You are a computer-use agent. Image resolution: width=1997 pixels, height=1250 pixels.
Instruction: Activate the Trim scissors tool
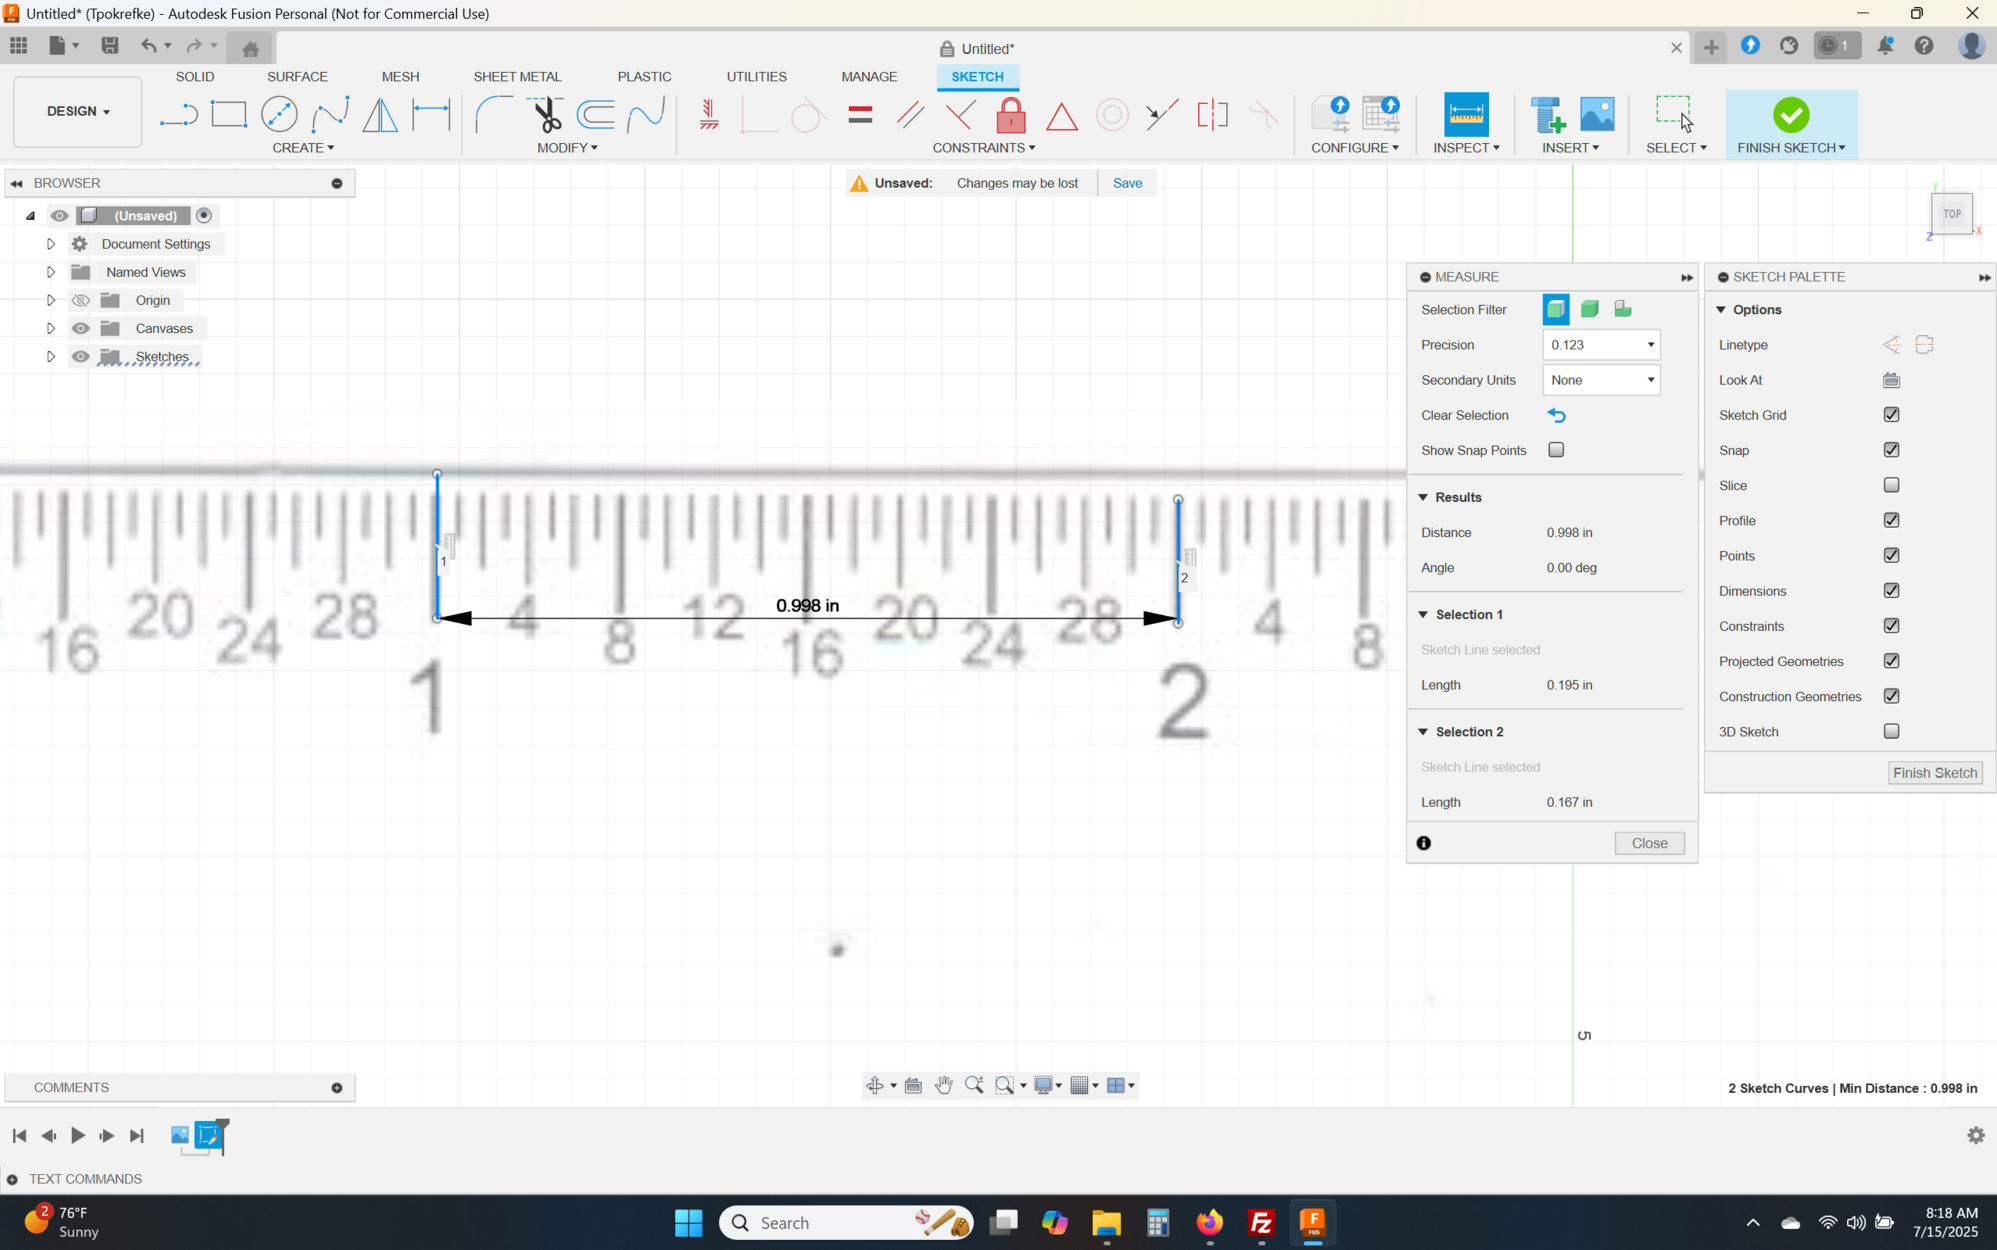tap(546, 114)
